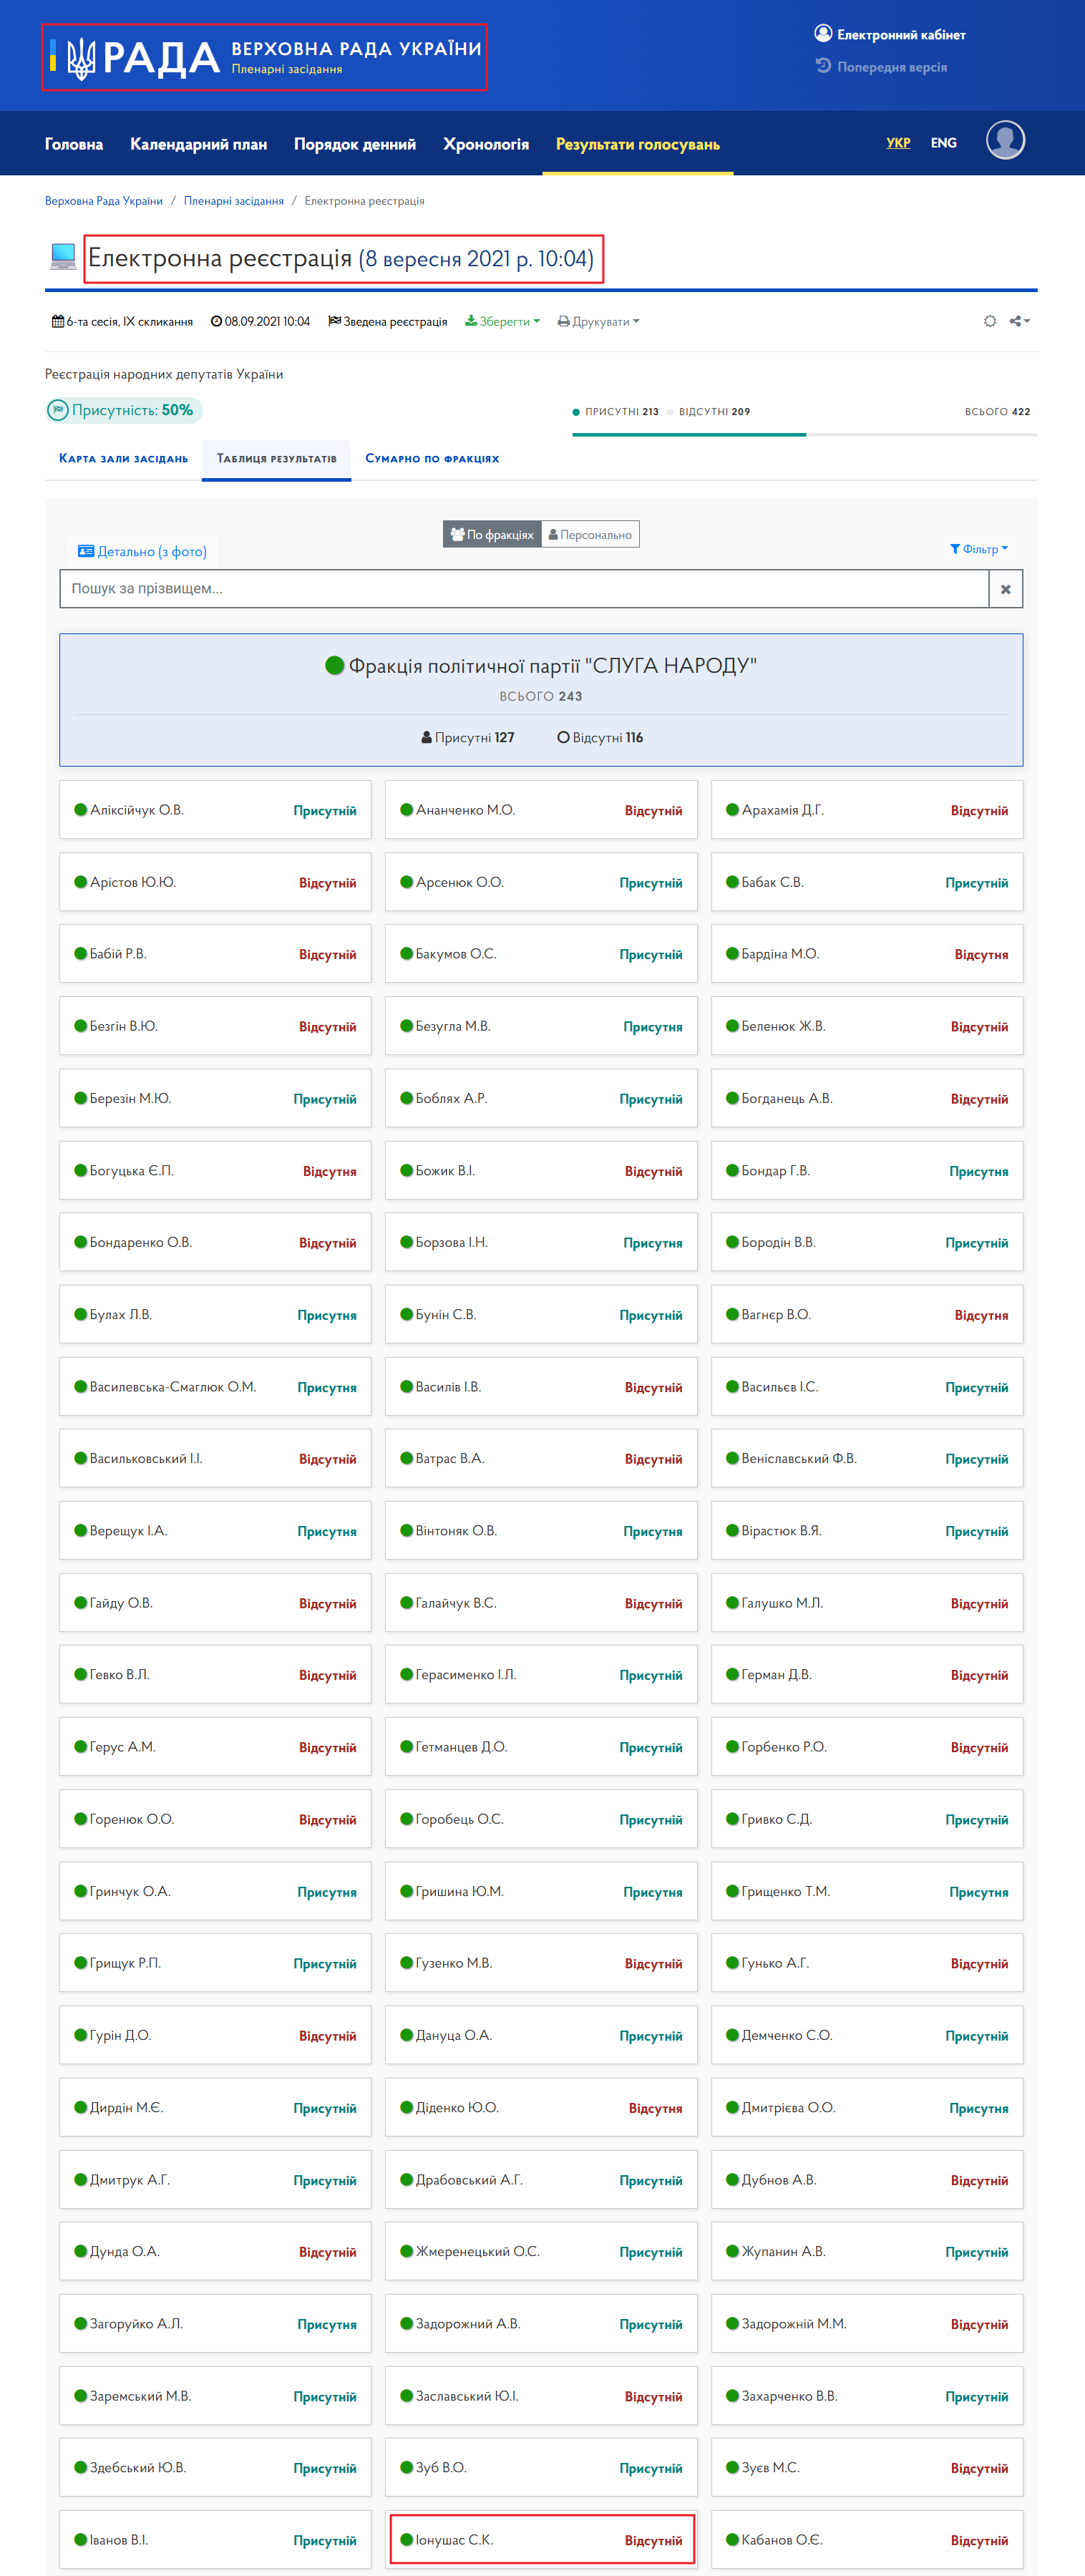
Task: Open Електронний кабінет
Action: pos(890,34)
